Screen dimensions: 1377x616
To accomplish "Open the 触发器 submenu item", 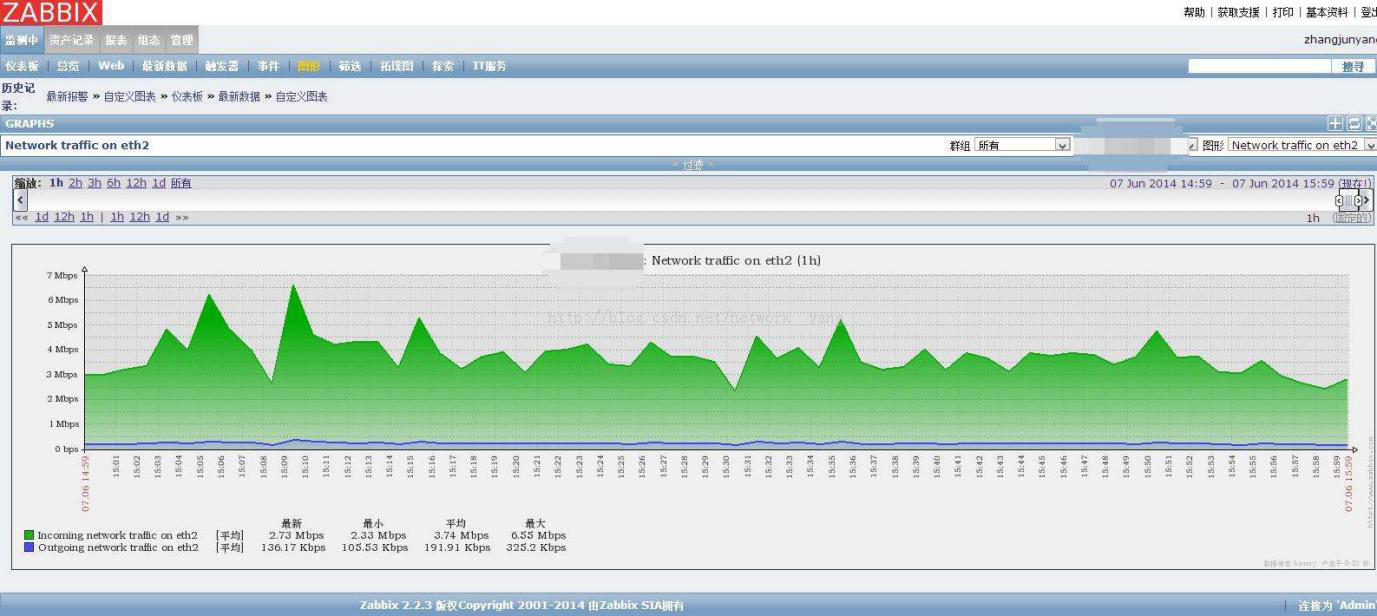I will tap(222, 66).
